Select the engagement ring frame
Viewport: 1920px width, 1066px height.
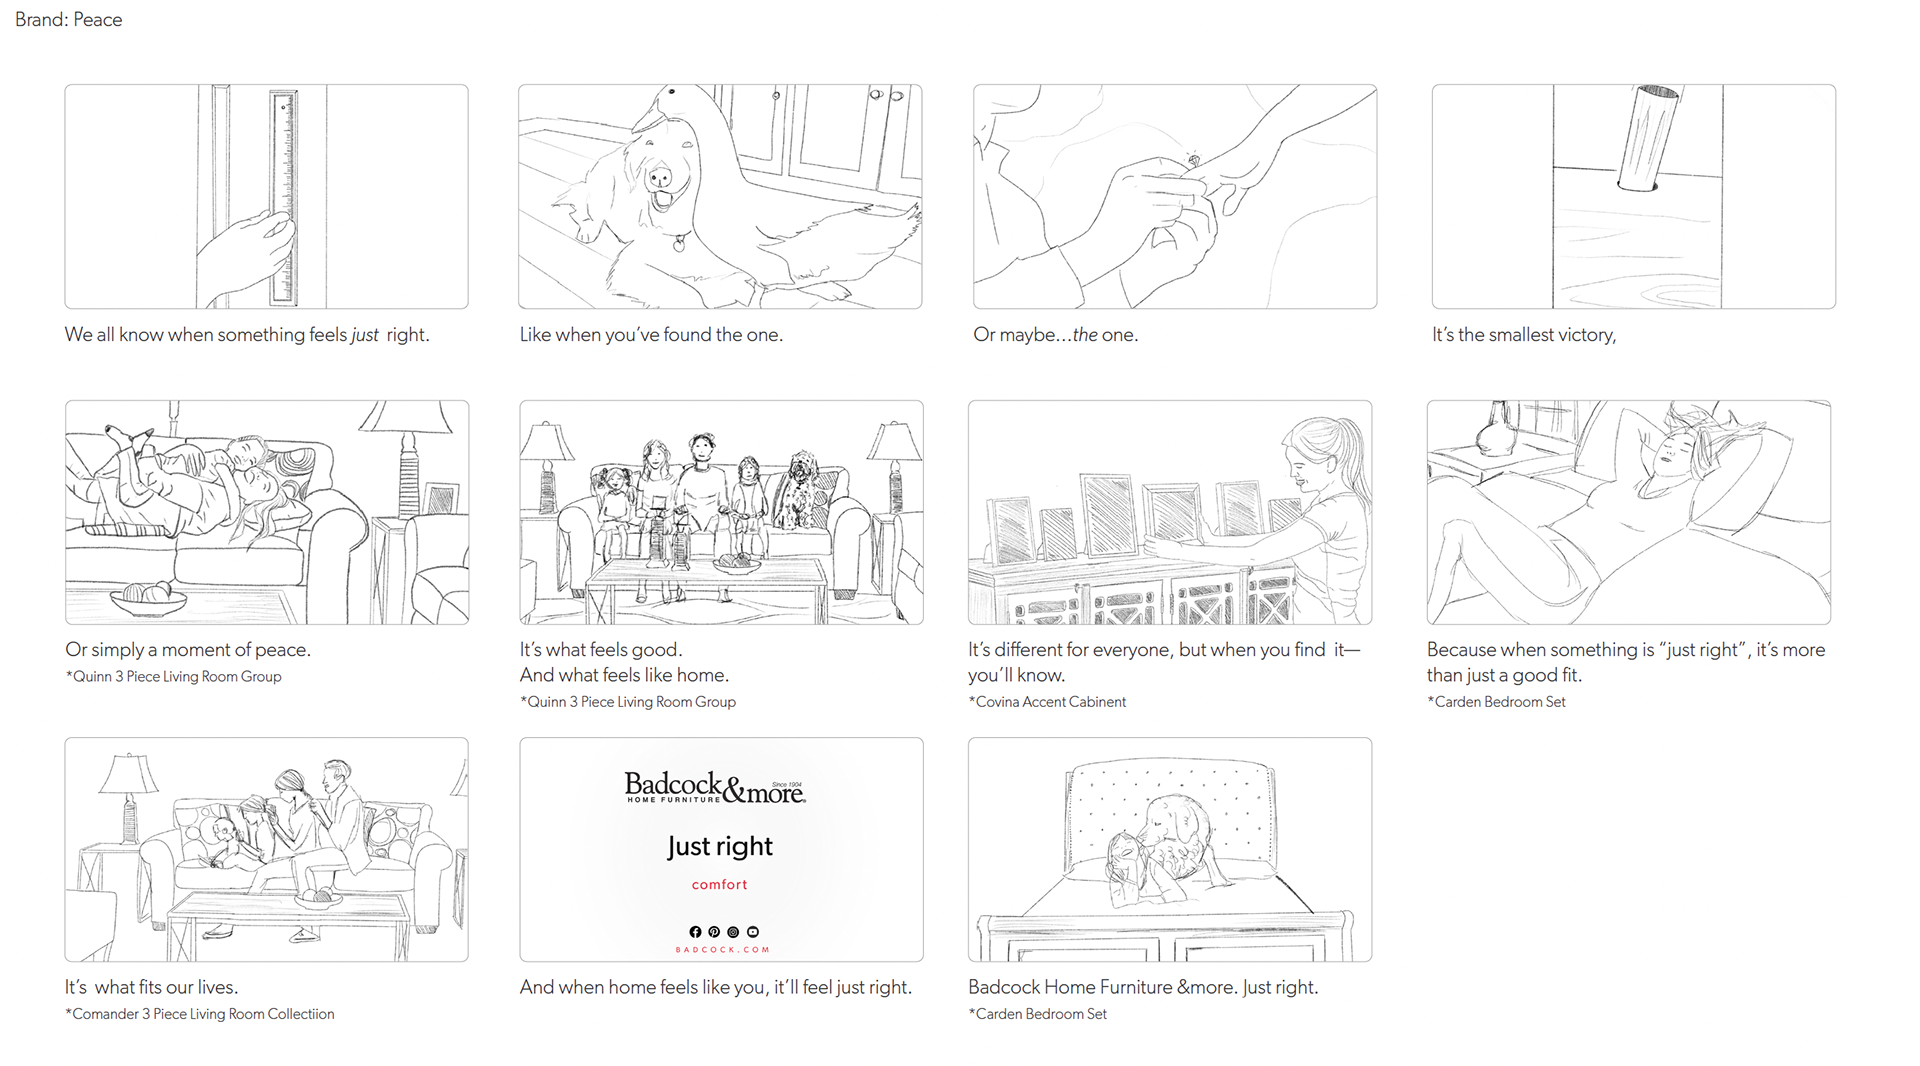[x=1175, y=196]
